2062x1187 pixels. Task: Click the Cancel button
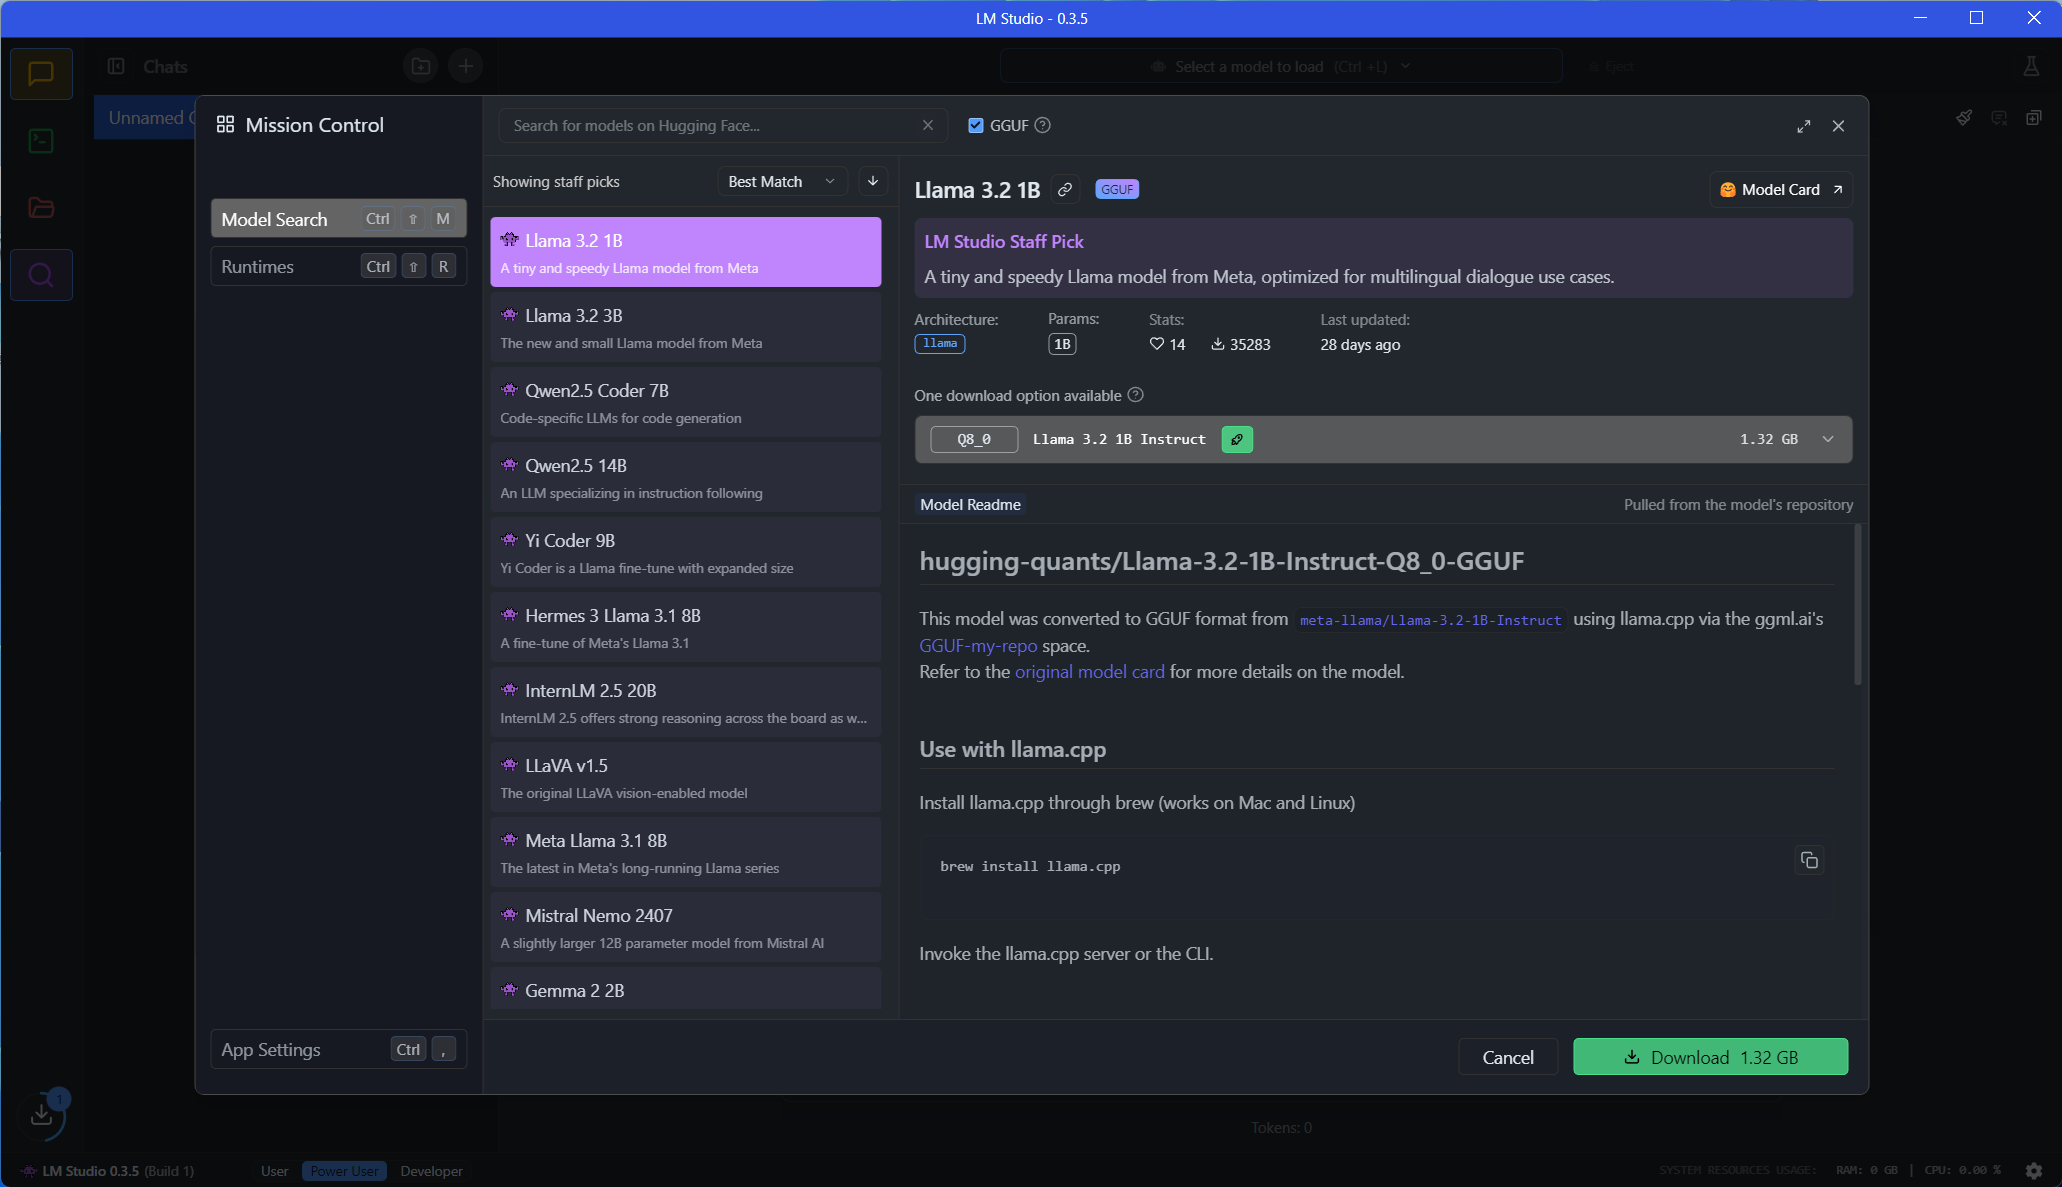(1507, 1057)
